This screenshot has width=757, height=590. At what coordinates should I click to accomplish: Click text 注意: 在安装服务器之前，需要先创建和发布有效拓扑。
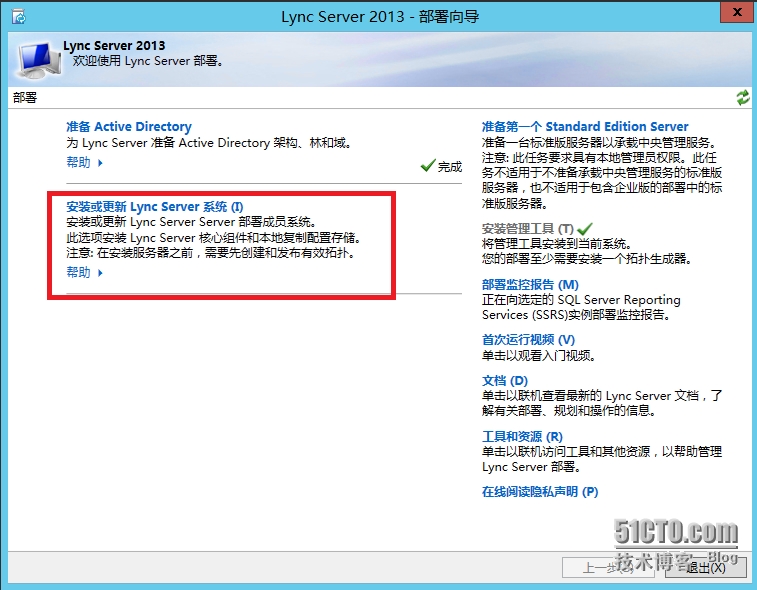[x=211, y=253]
